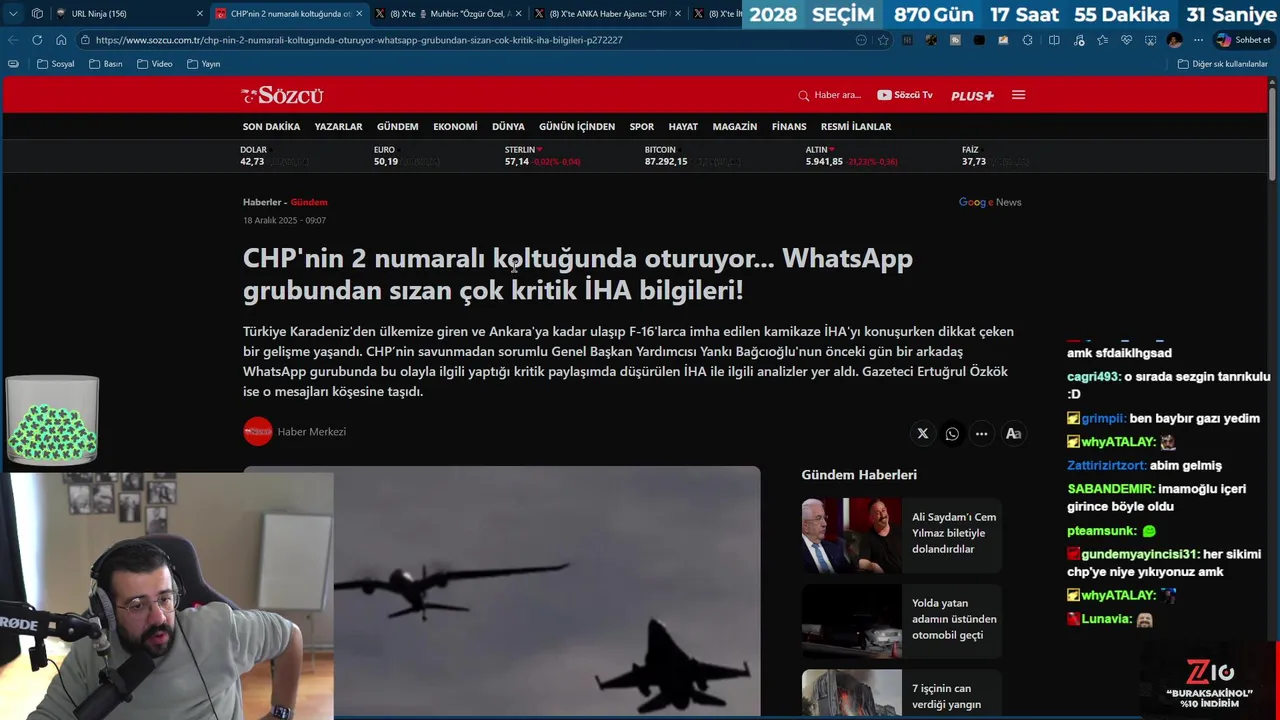1280x720 pixels.
Task: Type in the Haber ara search field
Action: click(x=838, y=95)
